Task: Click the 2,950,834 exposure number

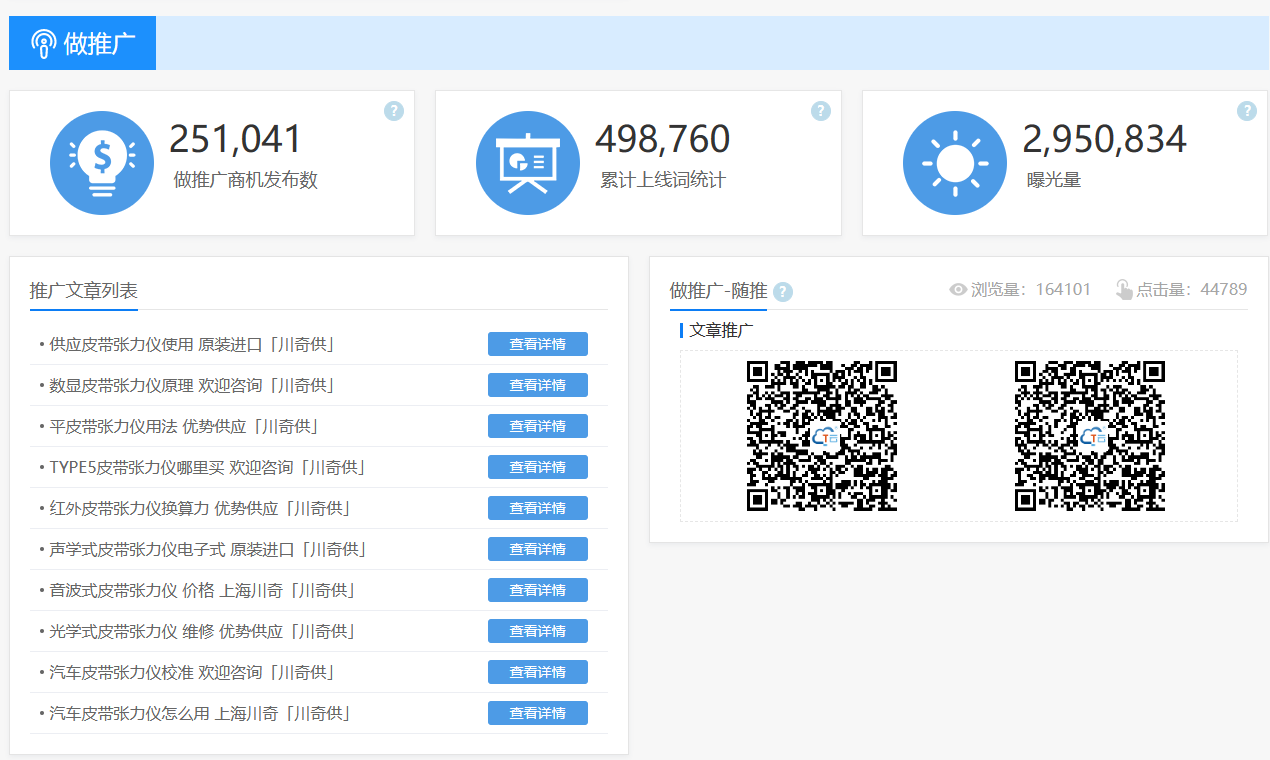Action: [1104, 139]
